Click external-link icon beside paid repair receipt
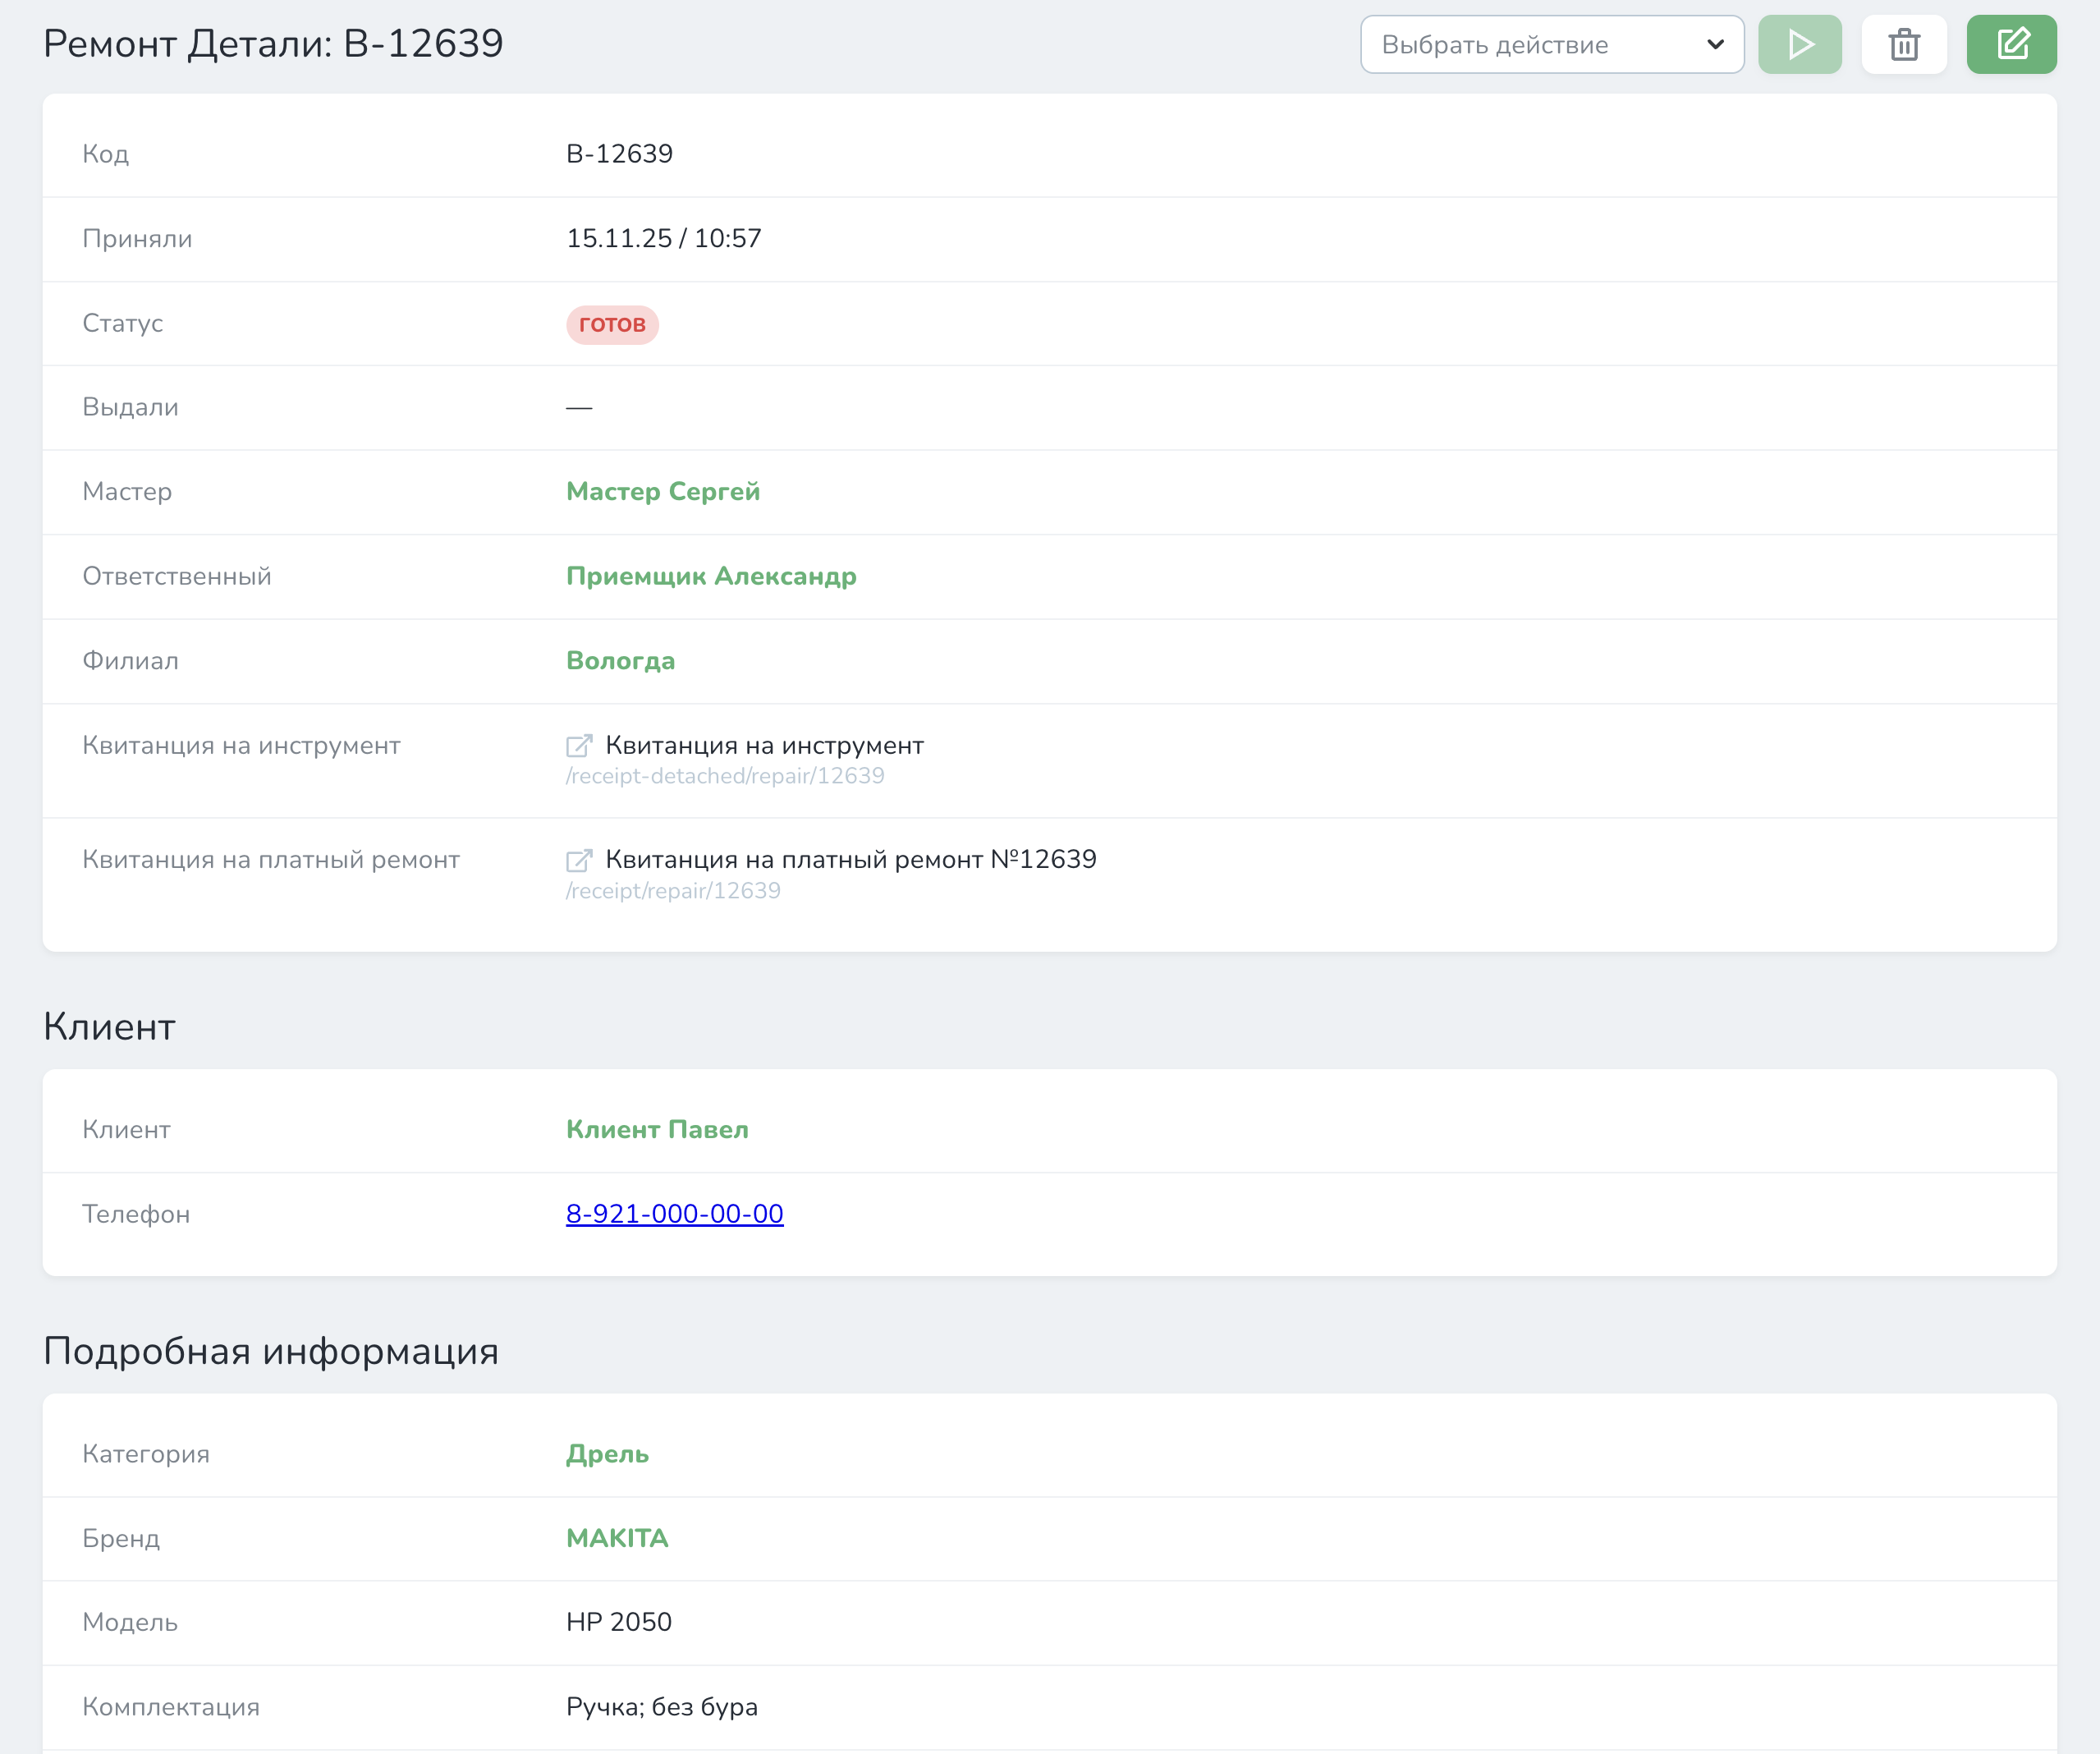This screenshot has height=1754, width=2100. (579, 860)
